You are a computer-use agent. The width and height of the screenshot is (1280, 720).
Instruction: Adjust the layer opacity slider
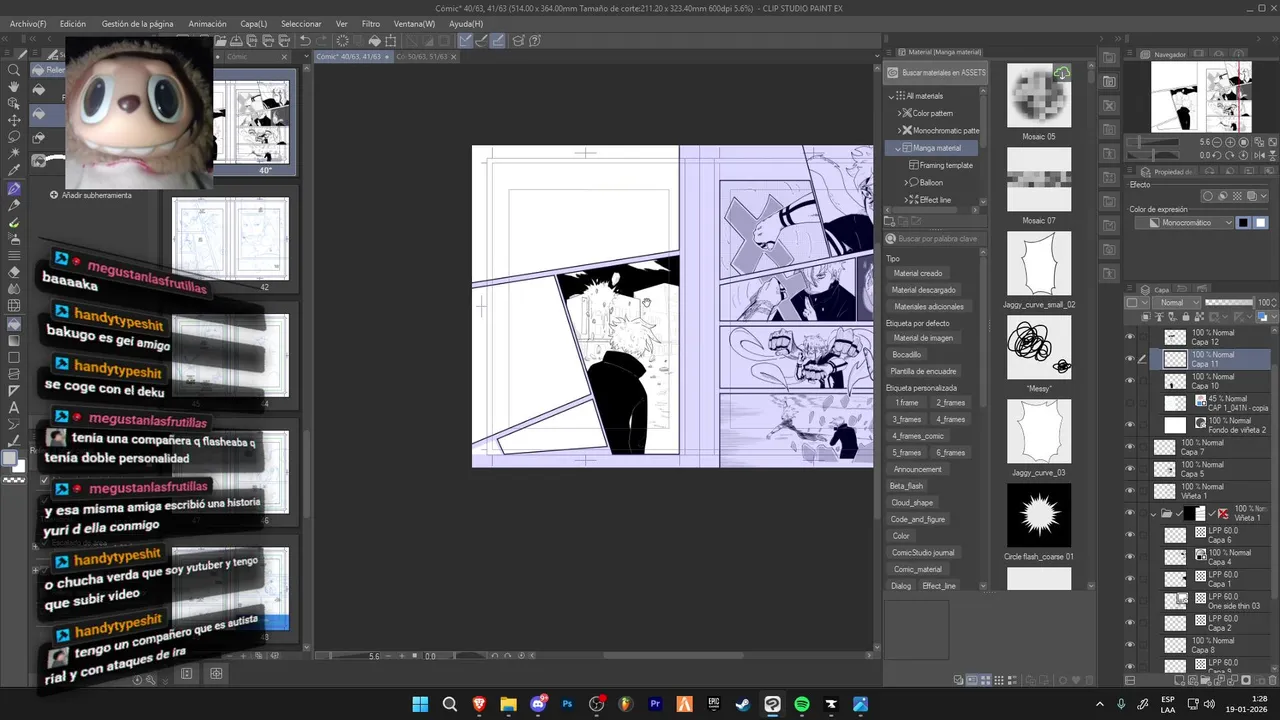(1230, 302)
